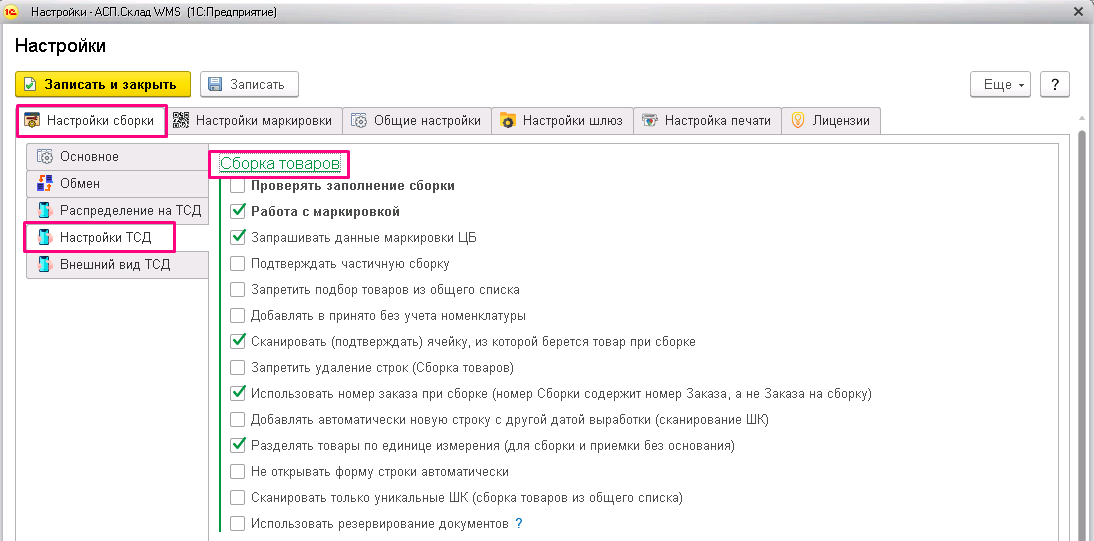Screen dimensions: 1094x541
Task: Click the gear icon for Общие настройки
Action: pos(359,120)
